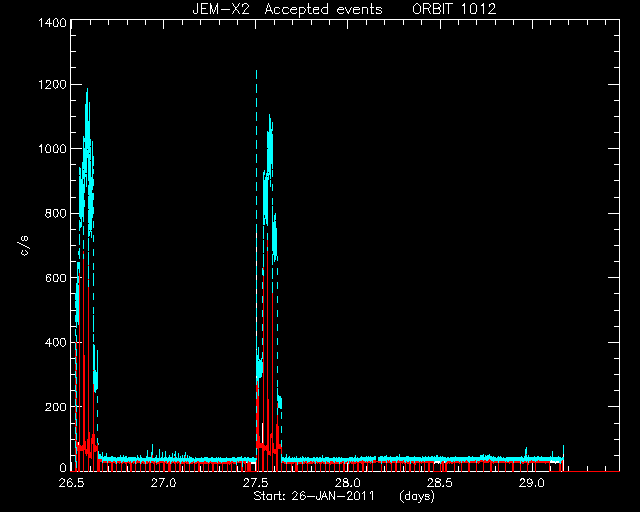Click the 1400 y-axis tick label
The width and height of the screenshot is (640, 512).
click(x=52, y=22)
